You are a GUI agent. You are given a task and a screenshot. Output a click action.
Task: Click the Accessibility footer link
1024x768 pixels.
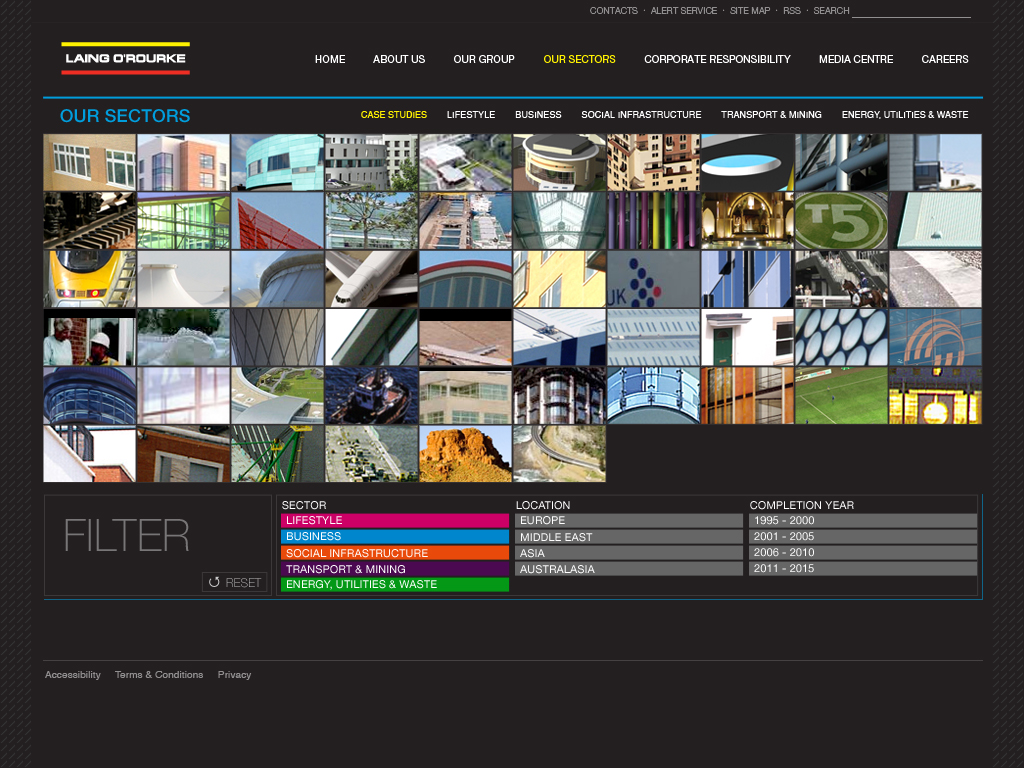[73, 675]
